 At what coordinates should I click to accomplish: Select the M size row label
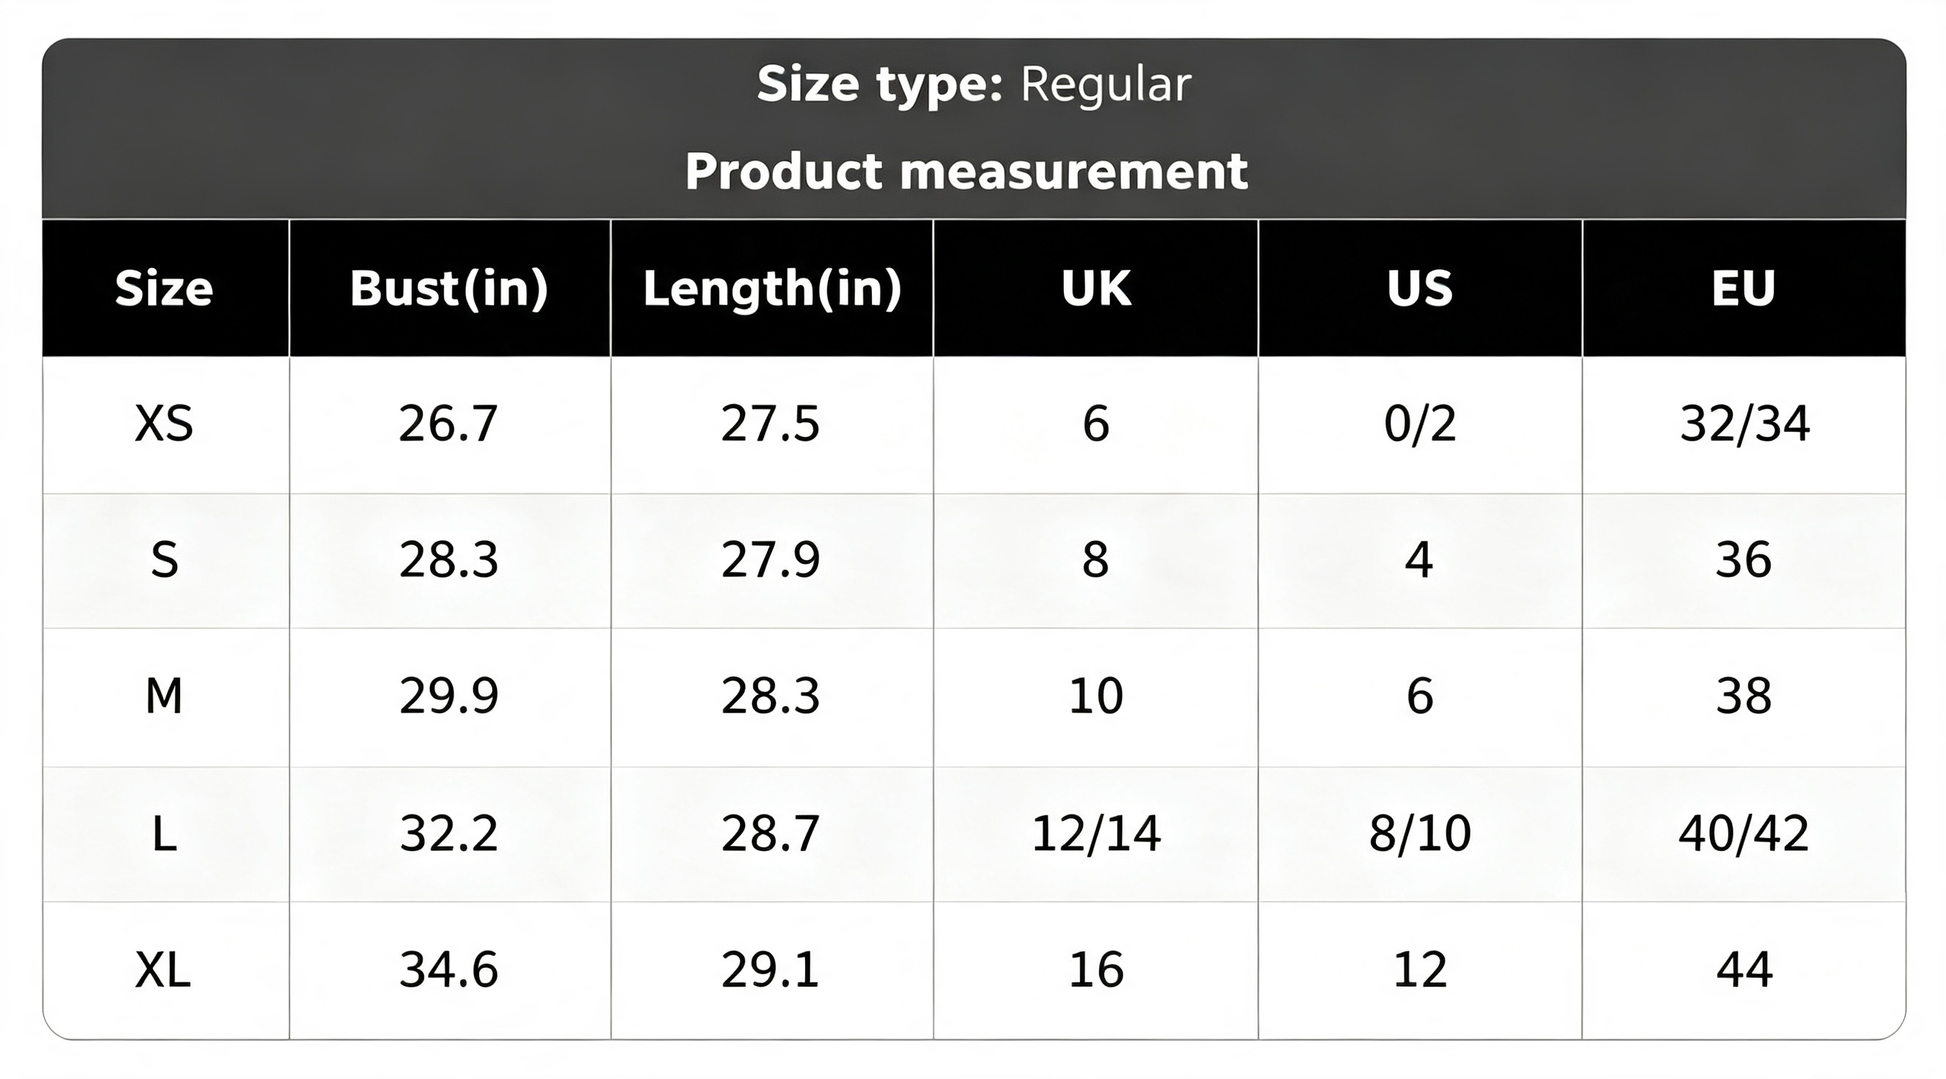[165, 697]
